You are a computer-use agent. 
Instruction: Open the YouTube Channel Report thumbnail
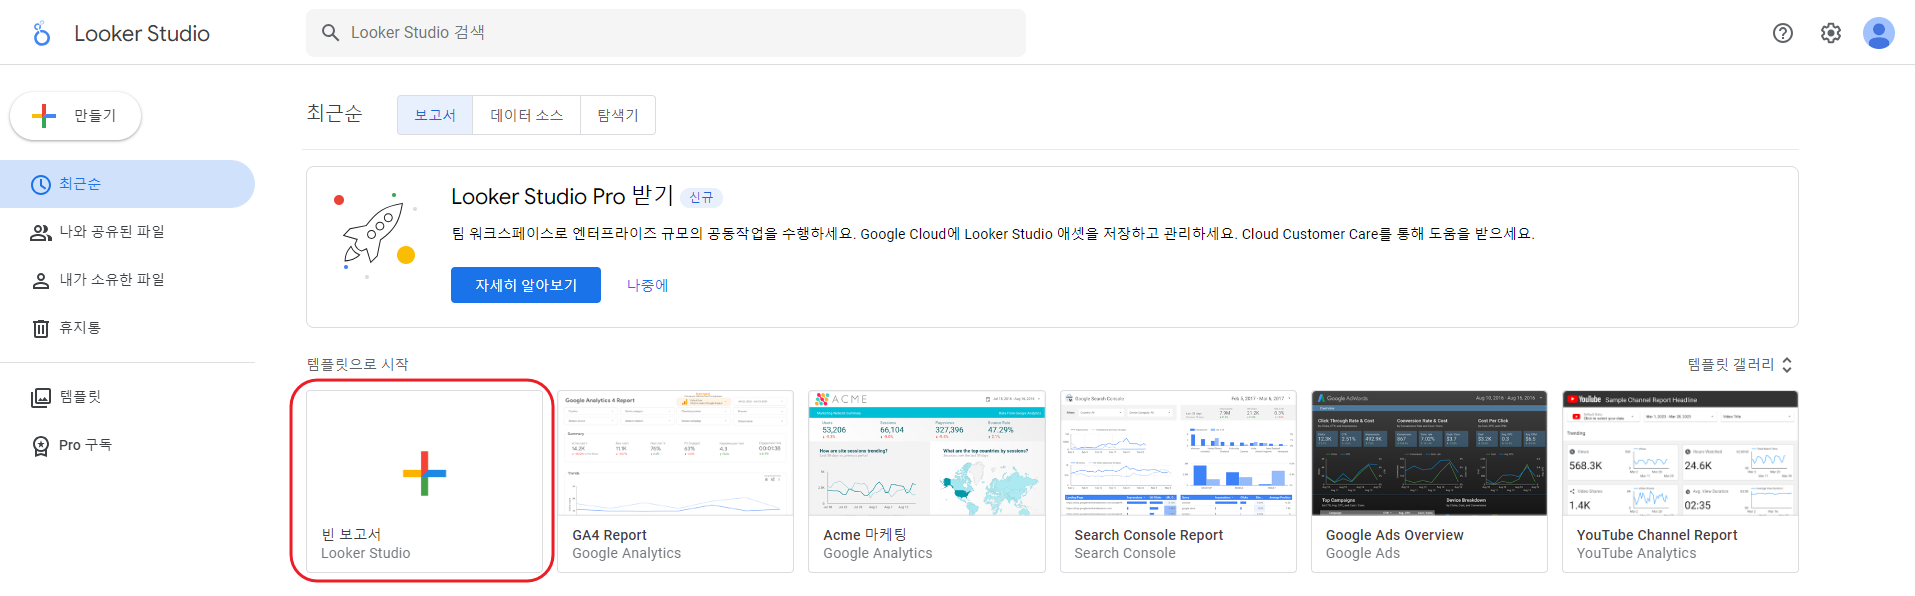pos(1680,453)
